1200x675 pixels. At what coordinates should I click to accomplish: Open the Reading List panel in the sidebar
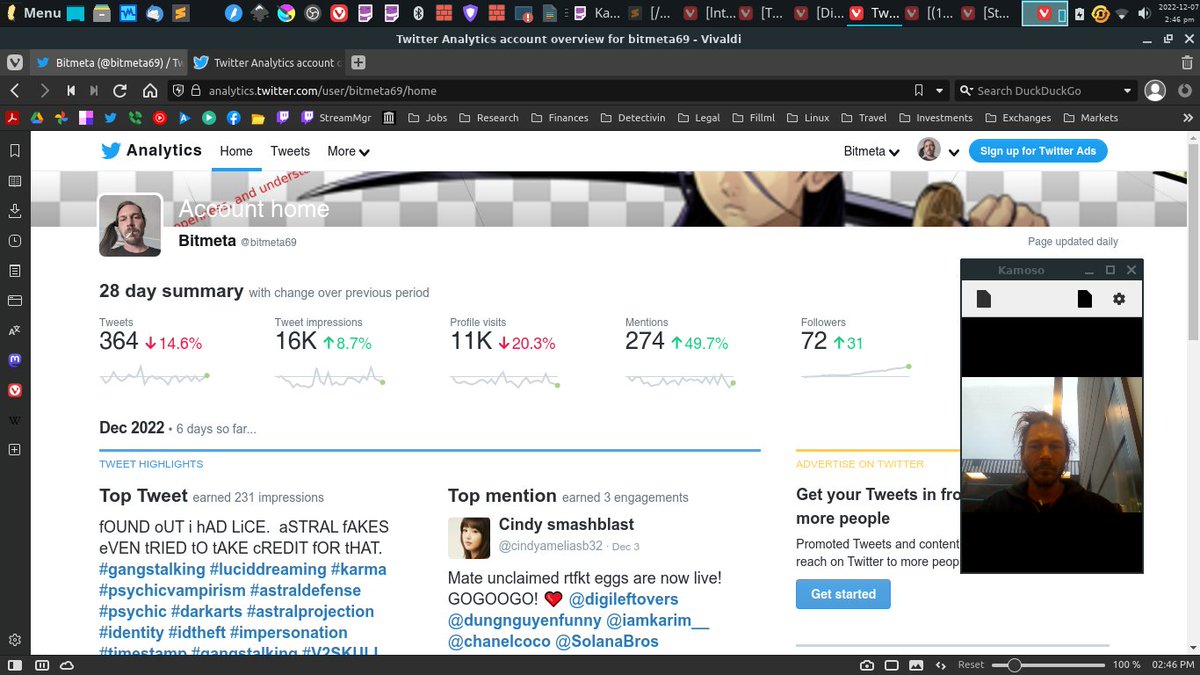pos(15,181)
